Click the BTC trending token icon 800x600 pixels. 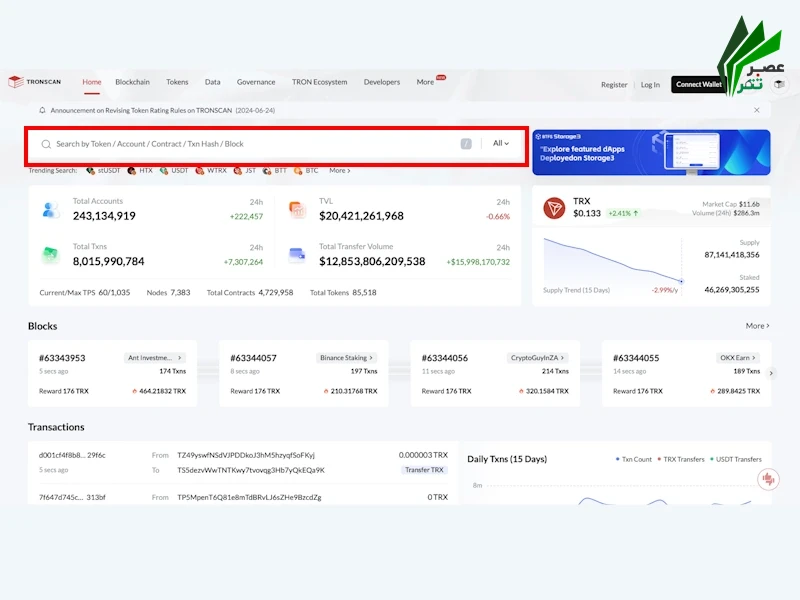pyautogui.click(x=298, y=170)
